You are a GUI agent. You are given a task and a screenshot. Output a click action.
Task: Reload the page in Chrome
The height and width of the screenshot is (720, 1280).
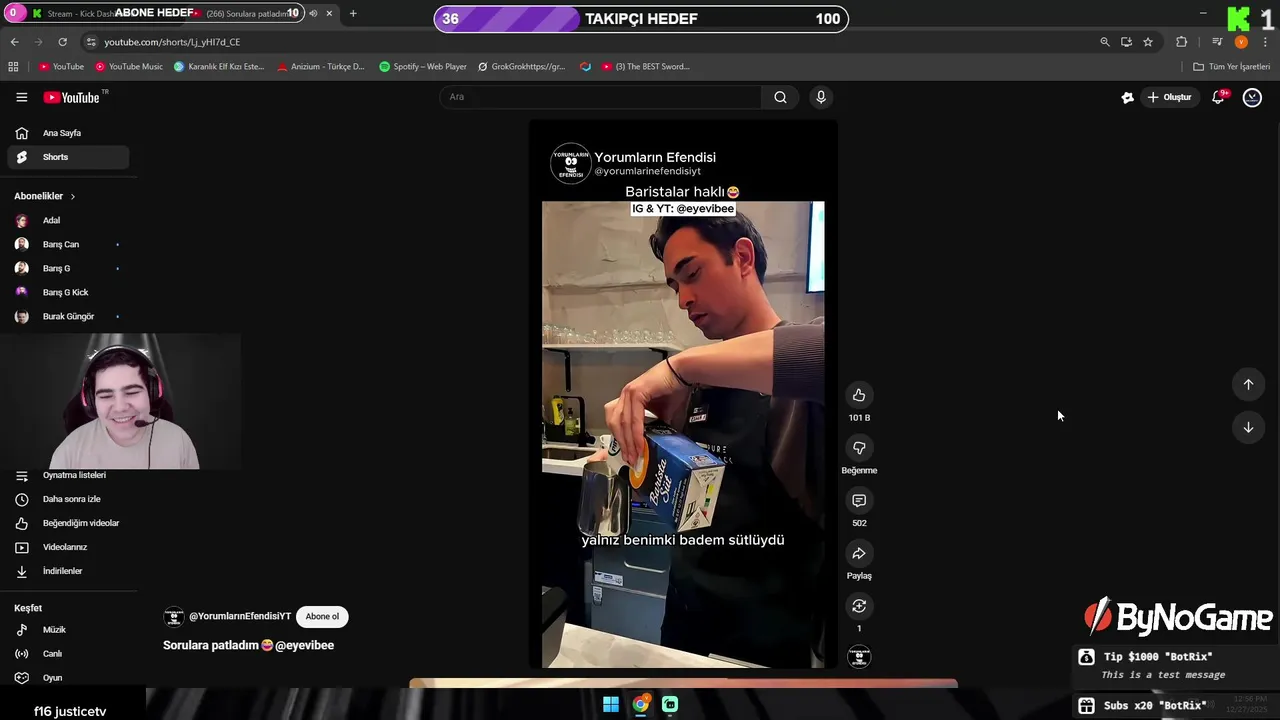click(x=62, y=42)
